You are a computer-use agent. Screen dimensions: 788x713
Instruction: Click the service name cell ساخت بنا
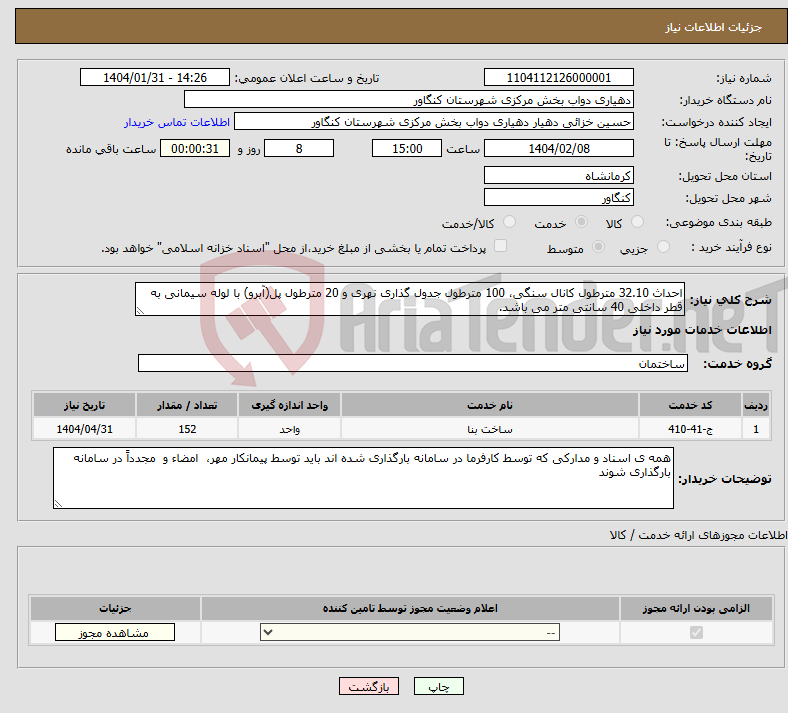(x=490, y=429)
